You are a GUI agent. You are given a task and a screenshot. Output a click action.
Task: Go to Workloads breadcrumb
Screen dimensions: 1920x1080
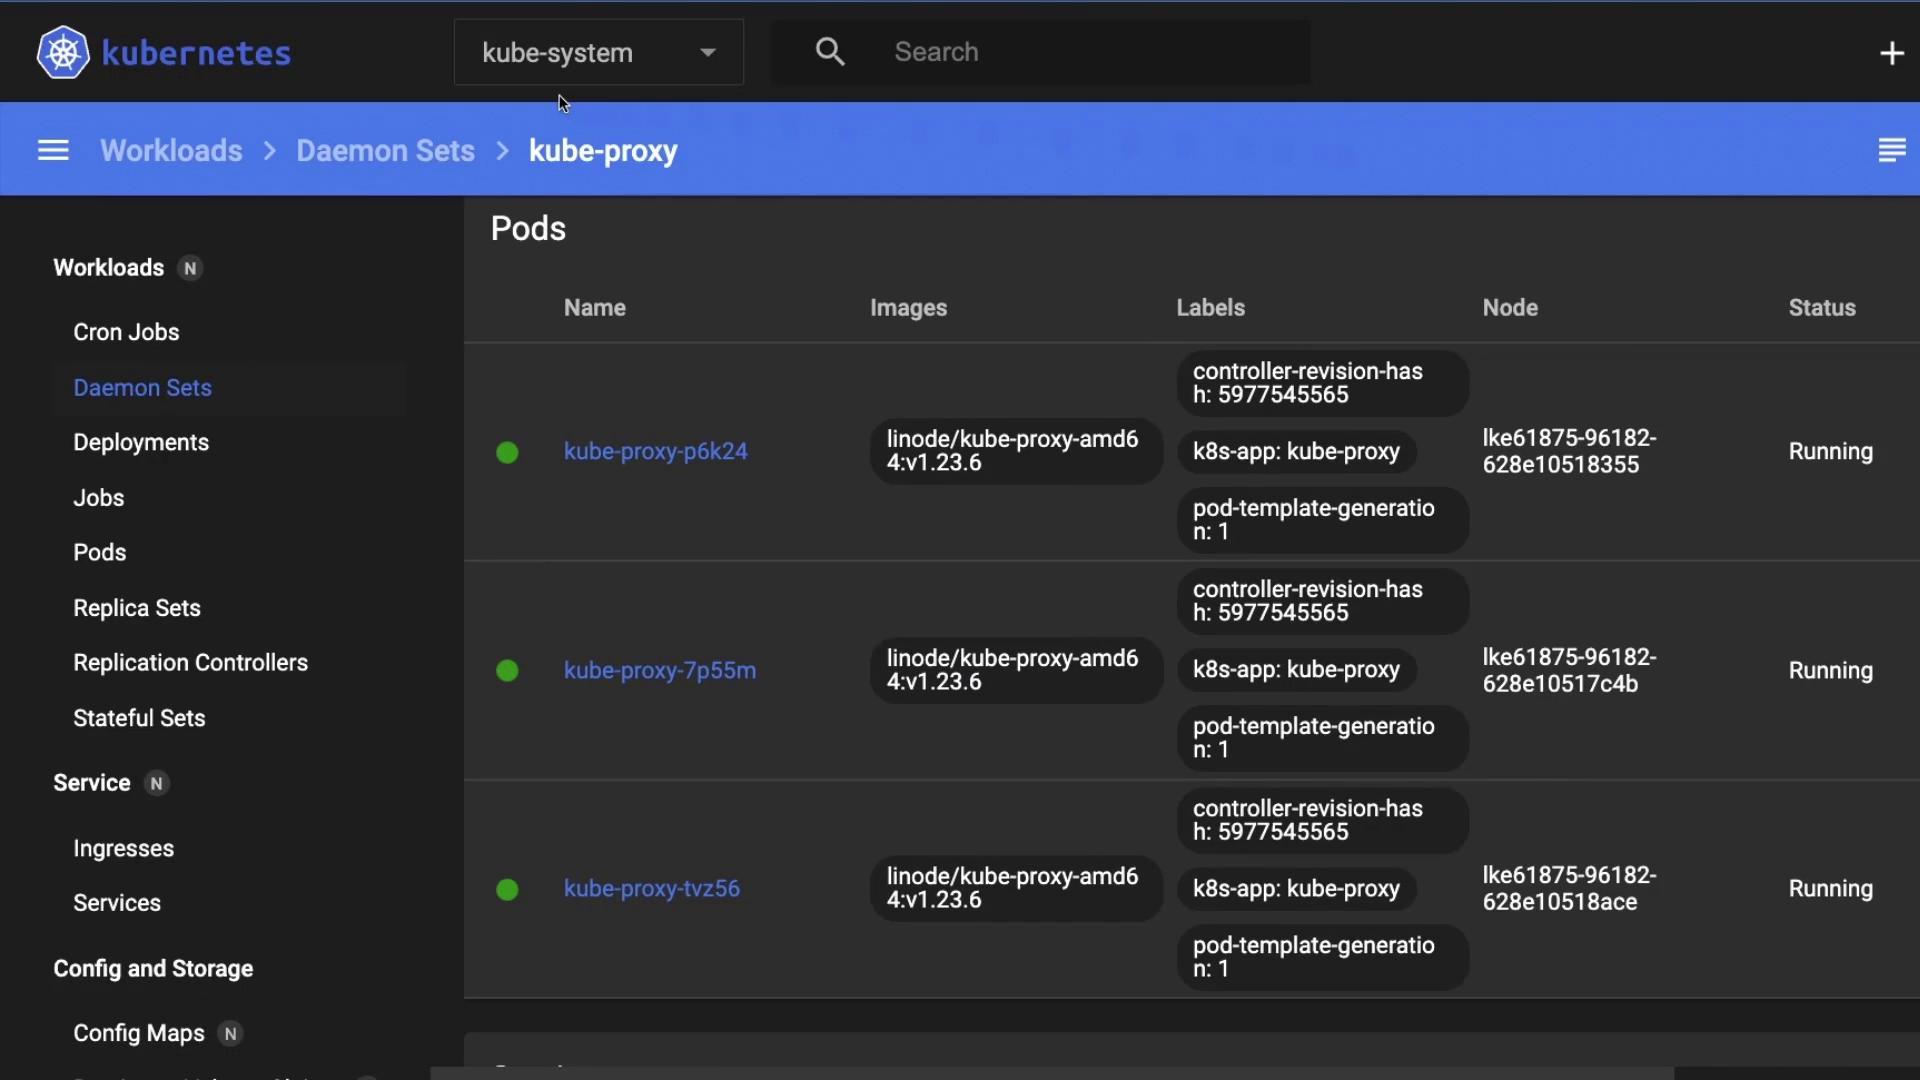click(x=171, y=151)
